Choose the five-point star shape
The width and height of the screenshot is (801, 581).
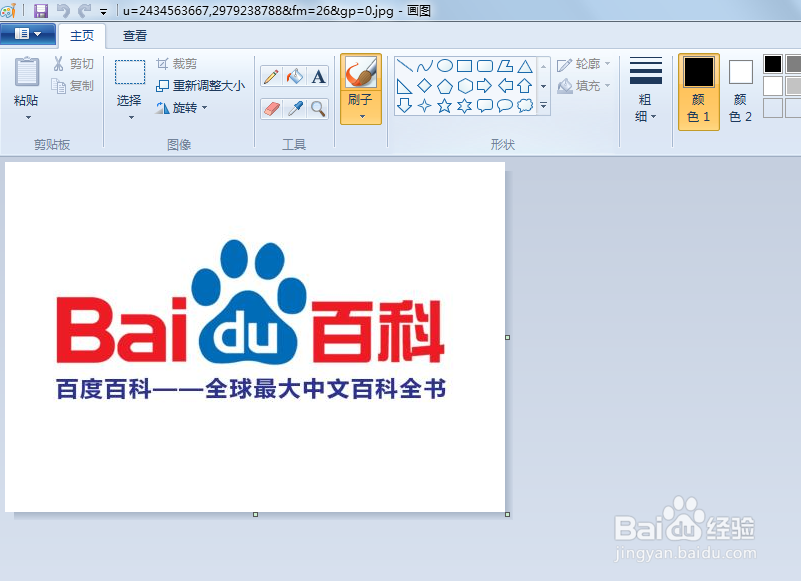tap(445, 106)
